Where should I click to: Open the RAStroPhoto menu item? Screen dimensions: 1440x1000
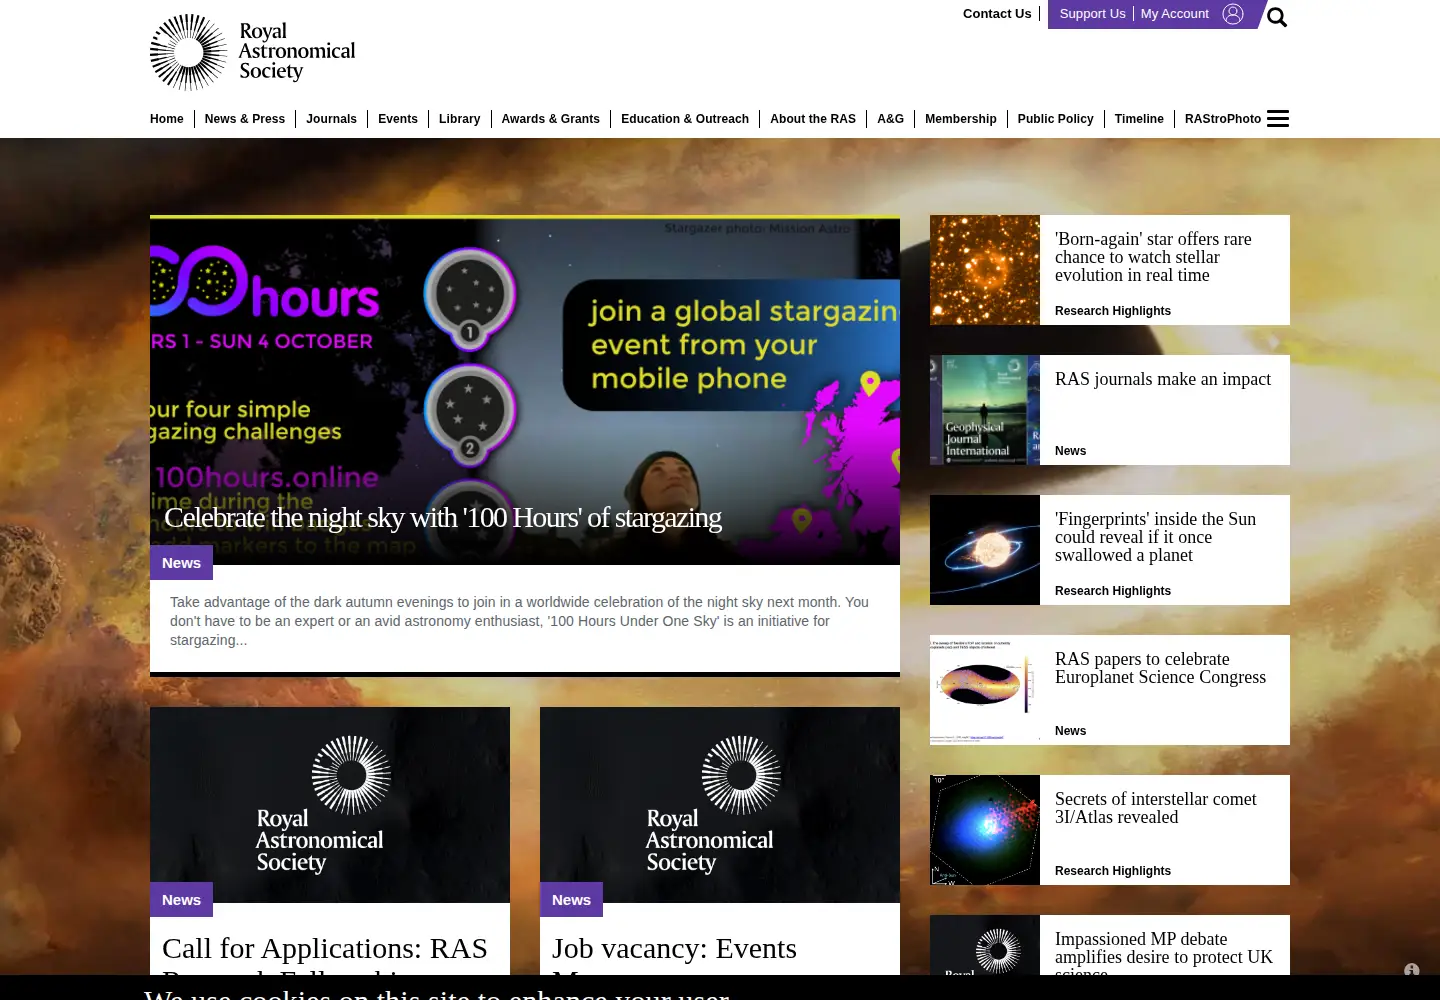(x=1223, y=119)
